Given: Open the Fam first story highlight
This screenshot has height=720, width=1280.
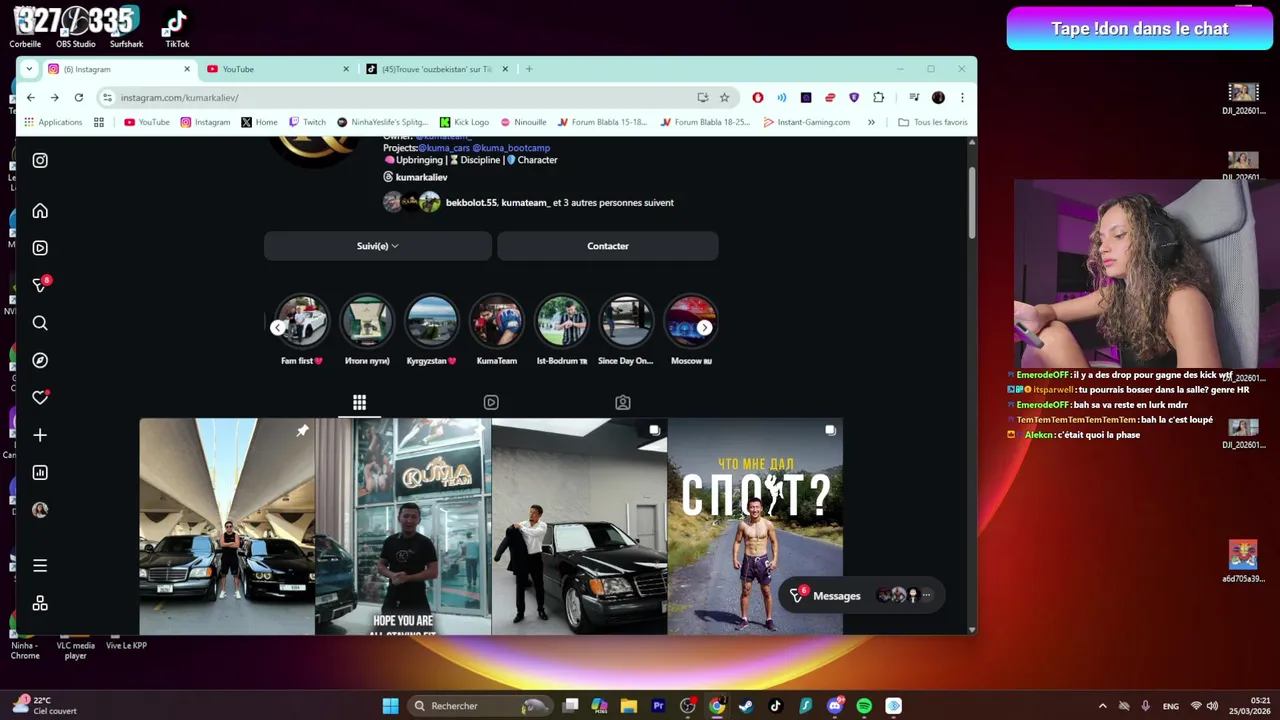Looking at the screenshot, I should 302,322.
